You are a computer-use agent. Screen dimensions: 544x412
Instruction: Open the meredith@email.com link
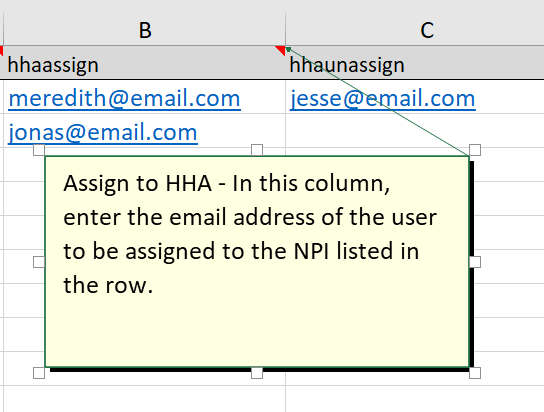point(124,98)
